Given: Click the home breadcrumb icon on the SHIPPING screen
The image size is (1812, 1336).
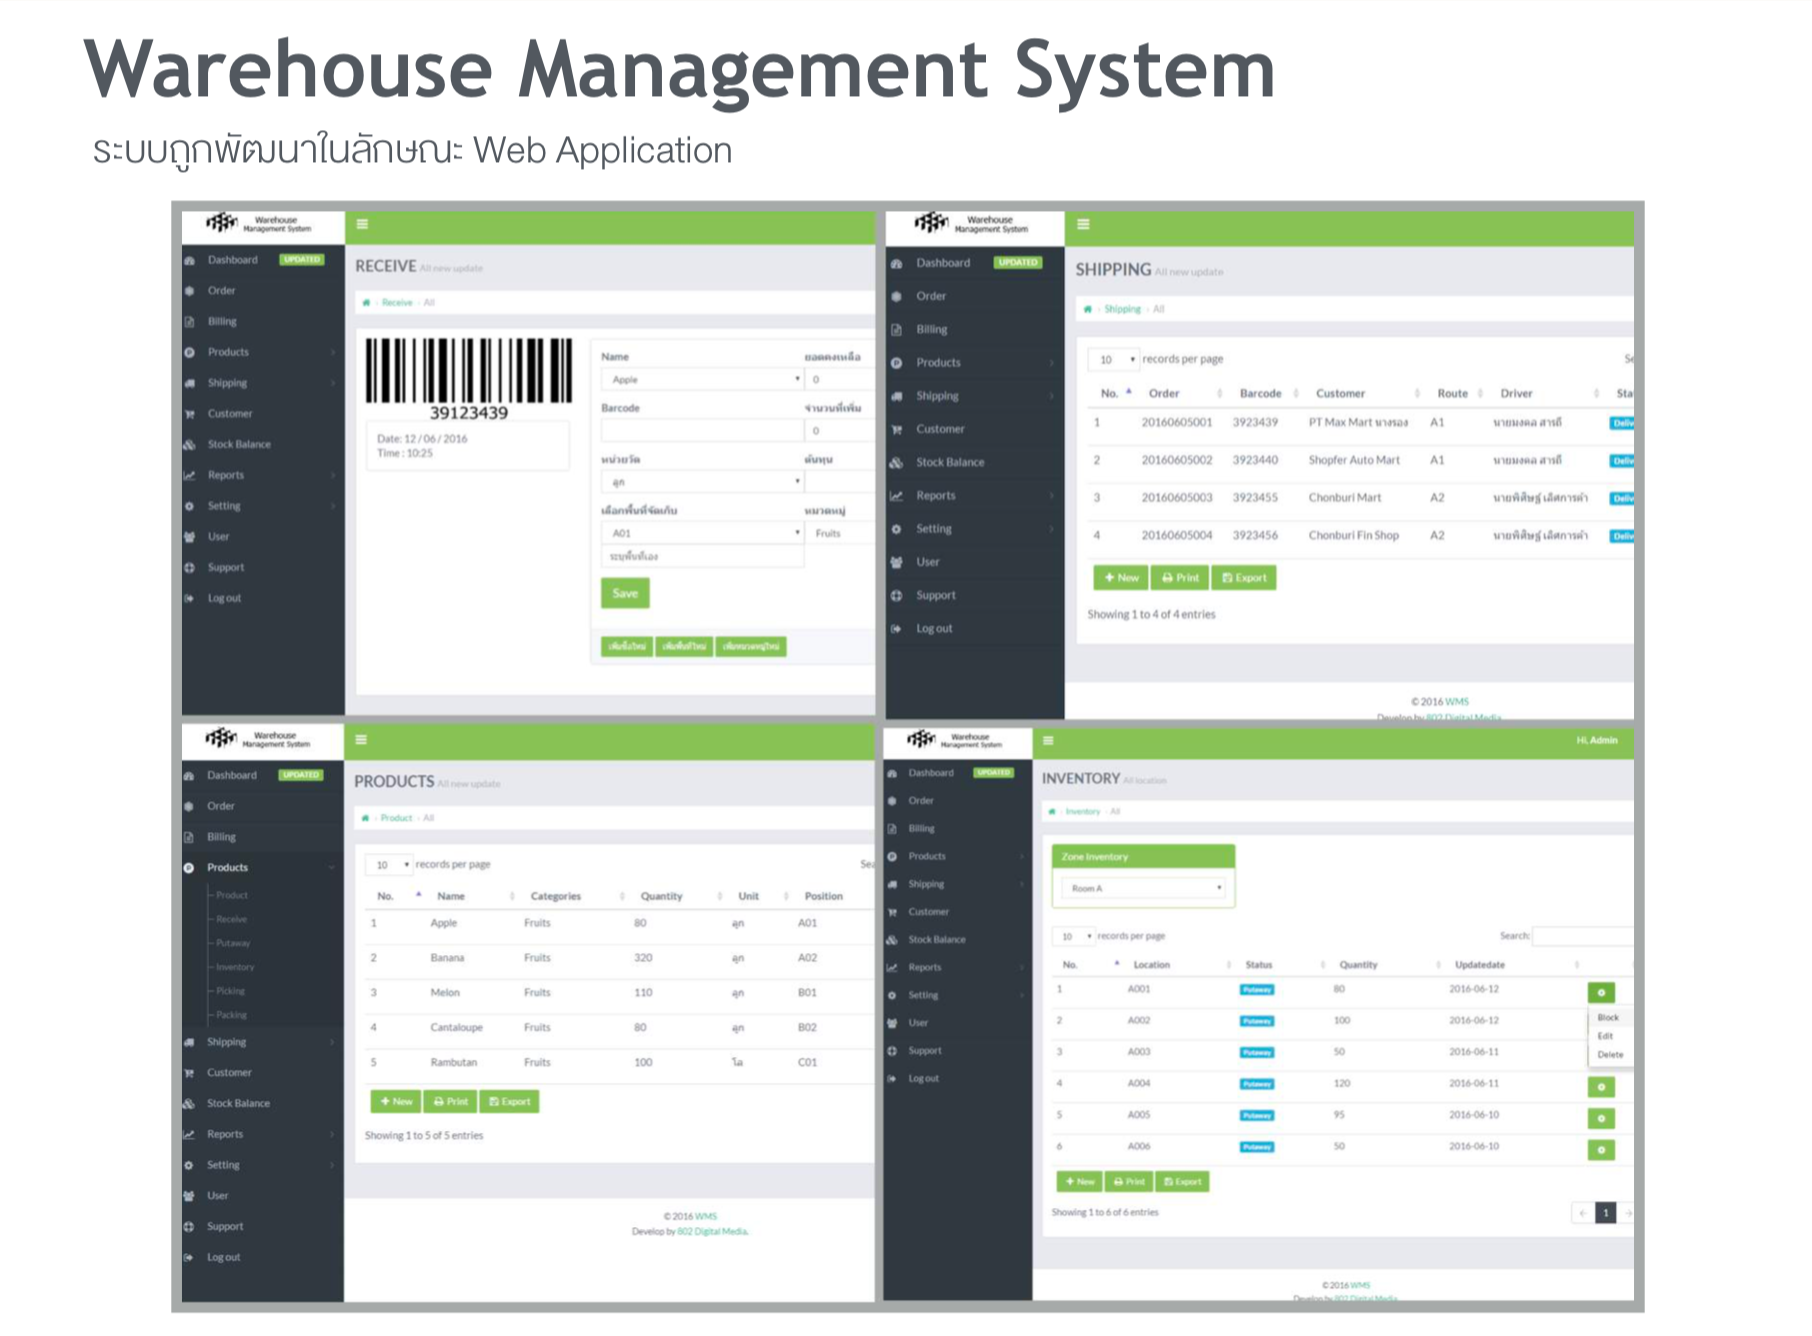Looking at the screenshot, I should pyautogui.click(x=1087, y=310).
